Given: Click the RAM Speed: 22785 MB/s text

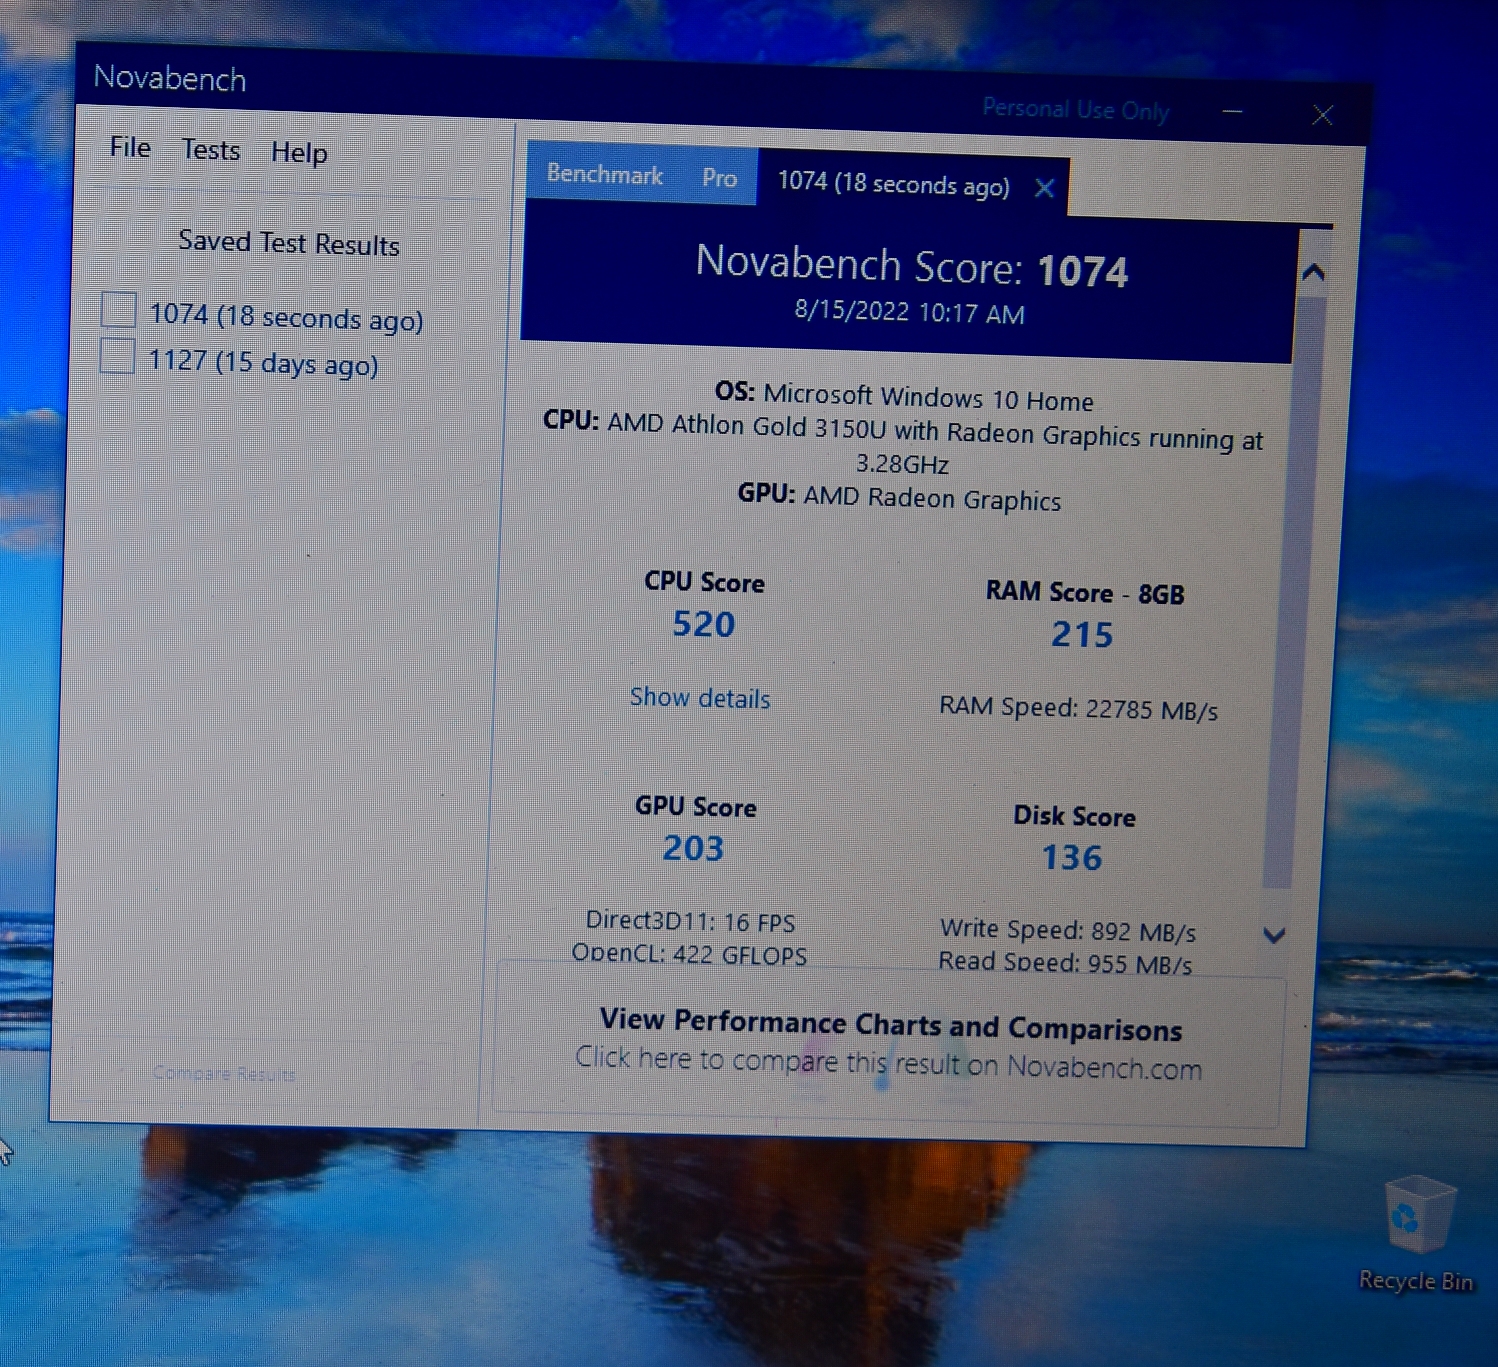Looking at the screenshot, I should tap(1078, 708).
